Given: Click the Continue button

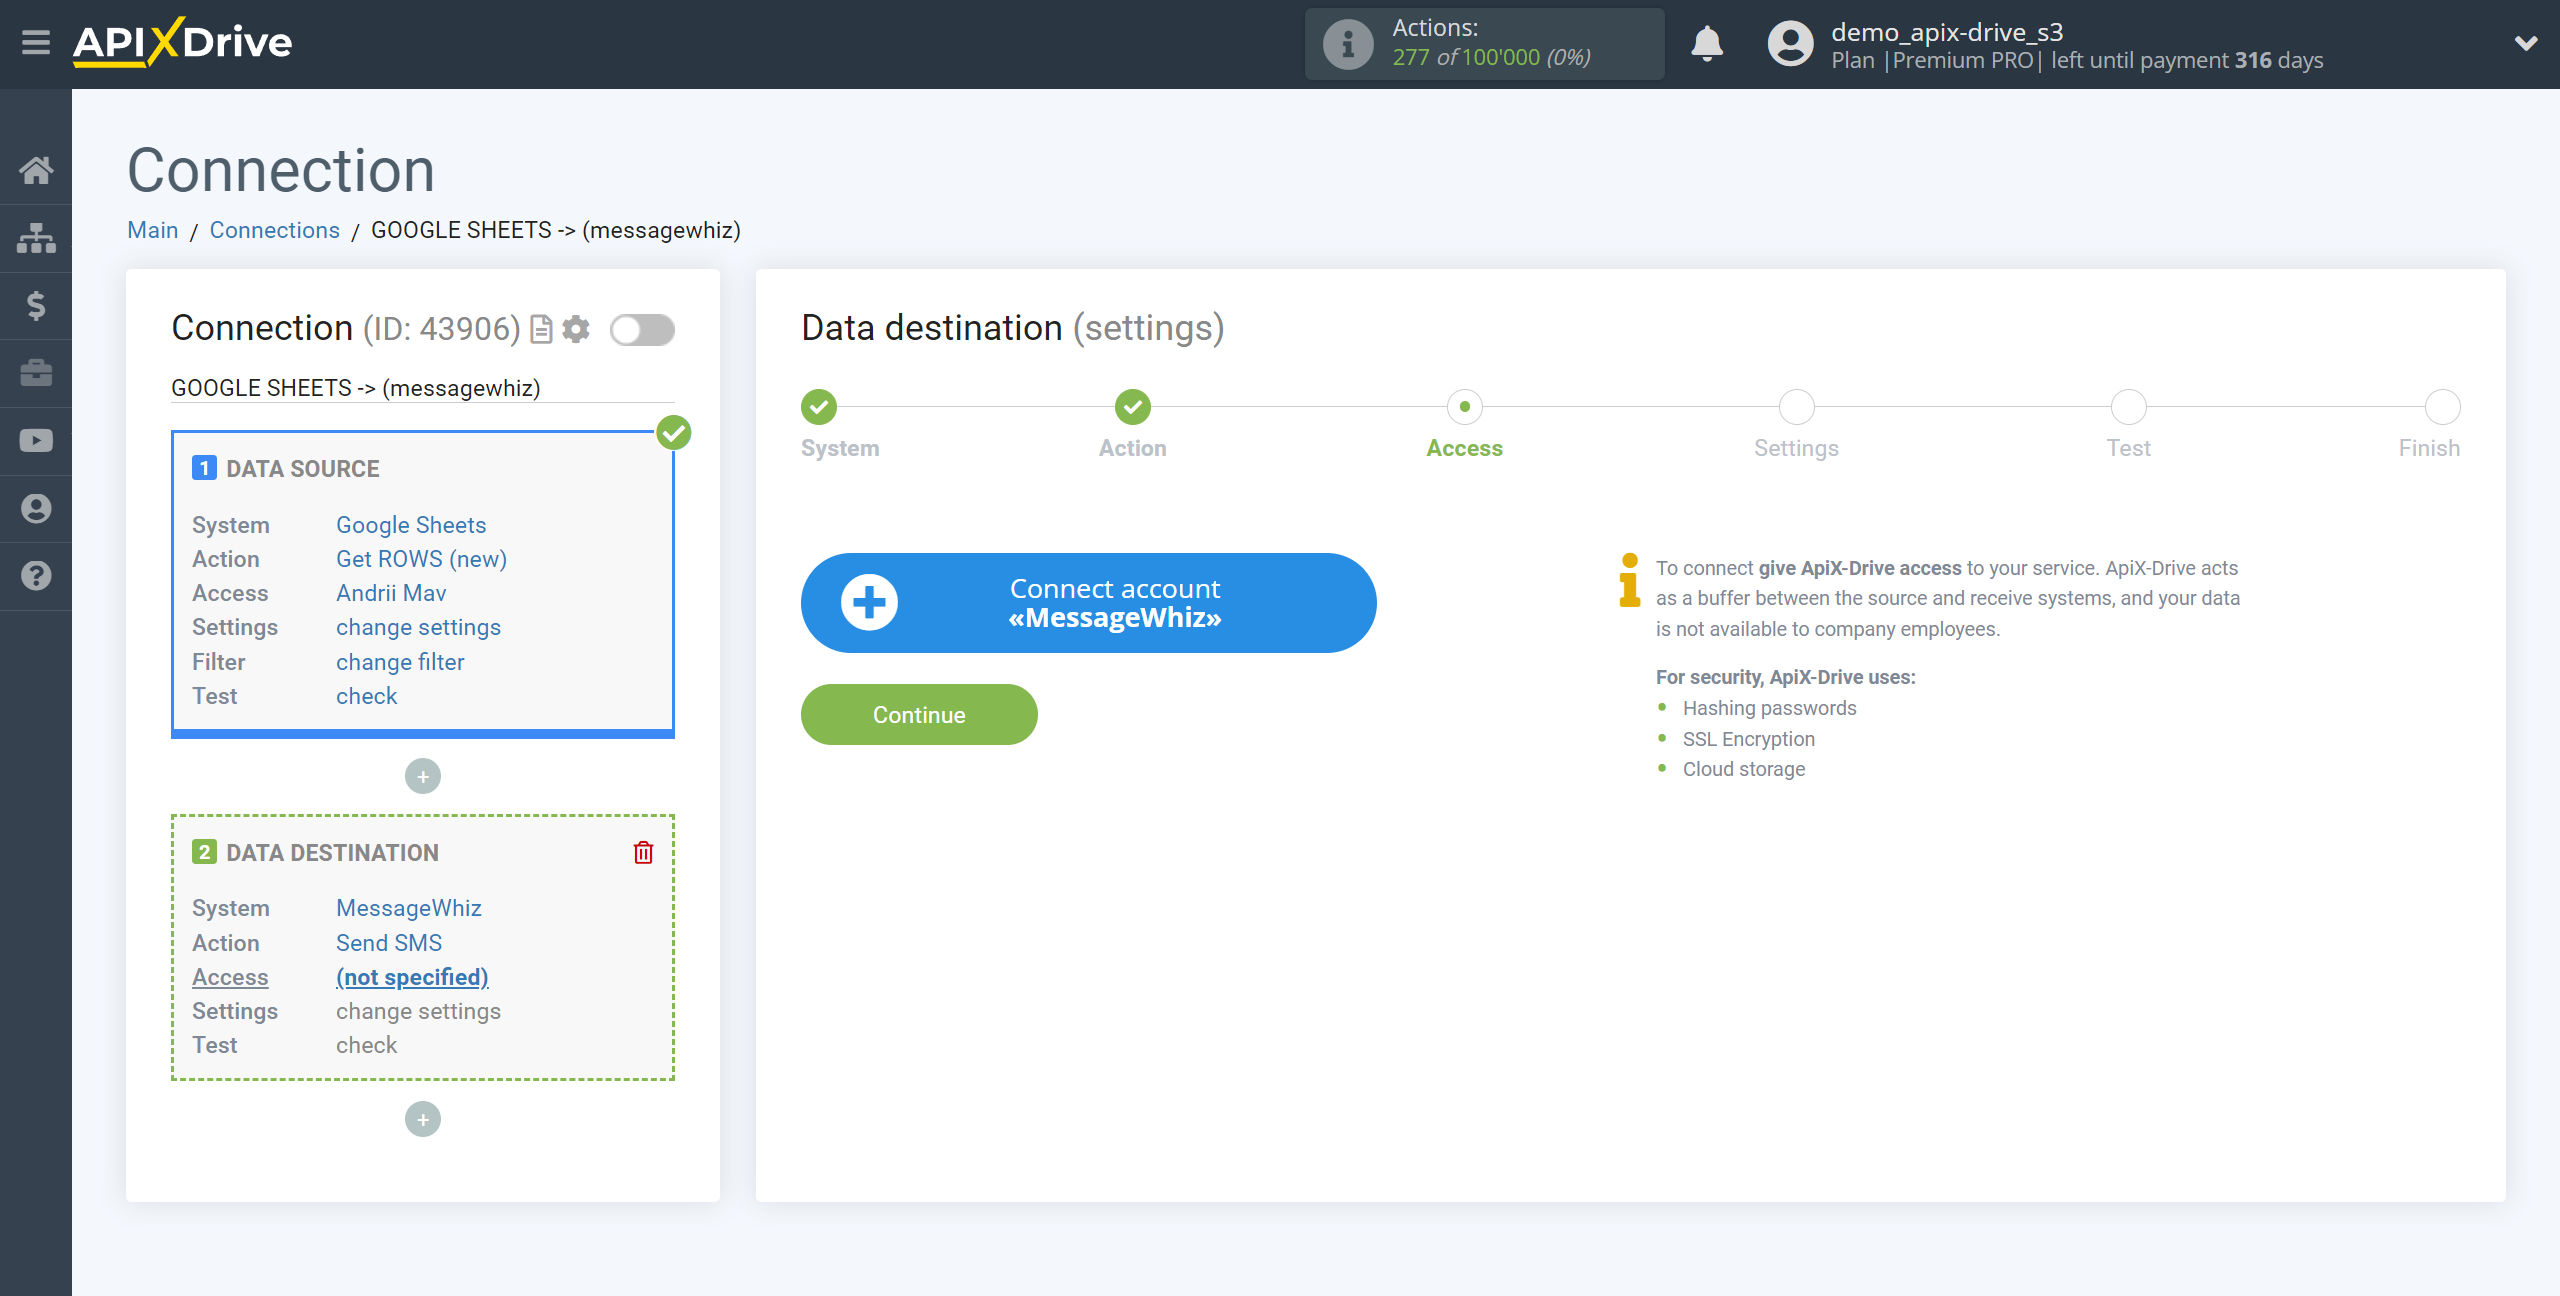Looking at the screenshot, I should pos(919,714).
